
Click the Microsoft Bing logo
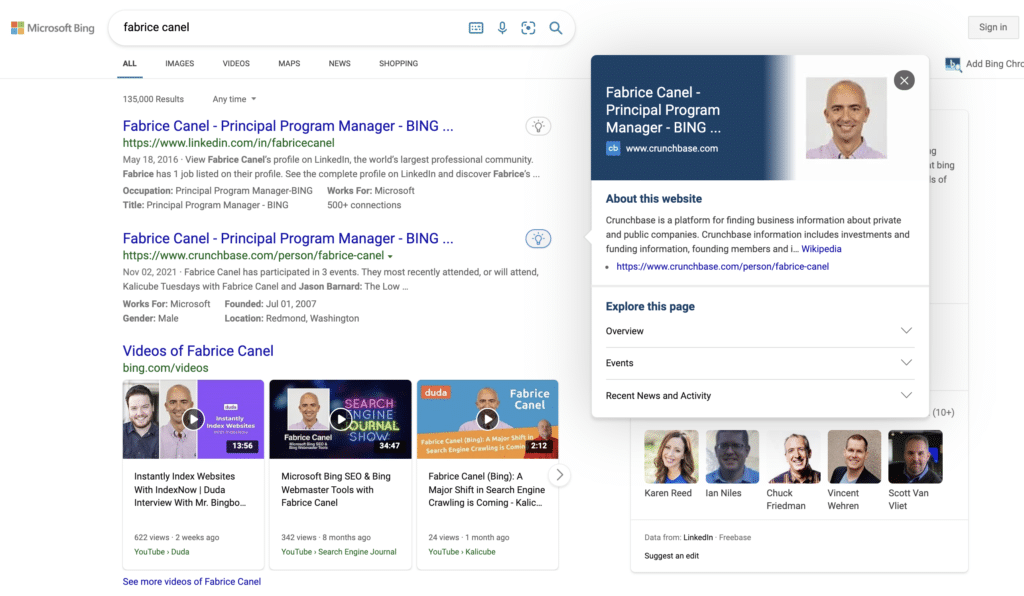[52, 28]
